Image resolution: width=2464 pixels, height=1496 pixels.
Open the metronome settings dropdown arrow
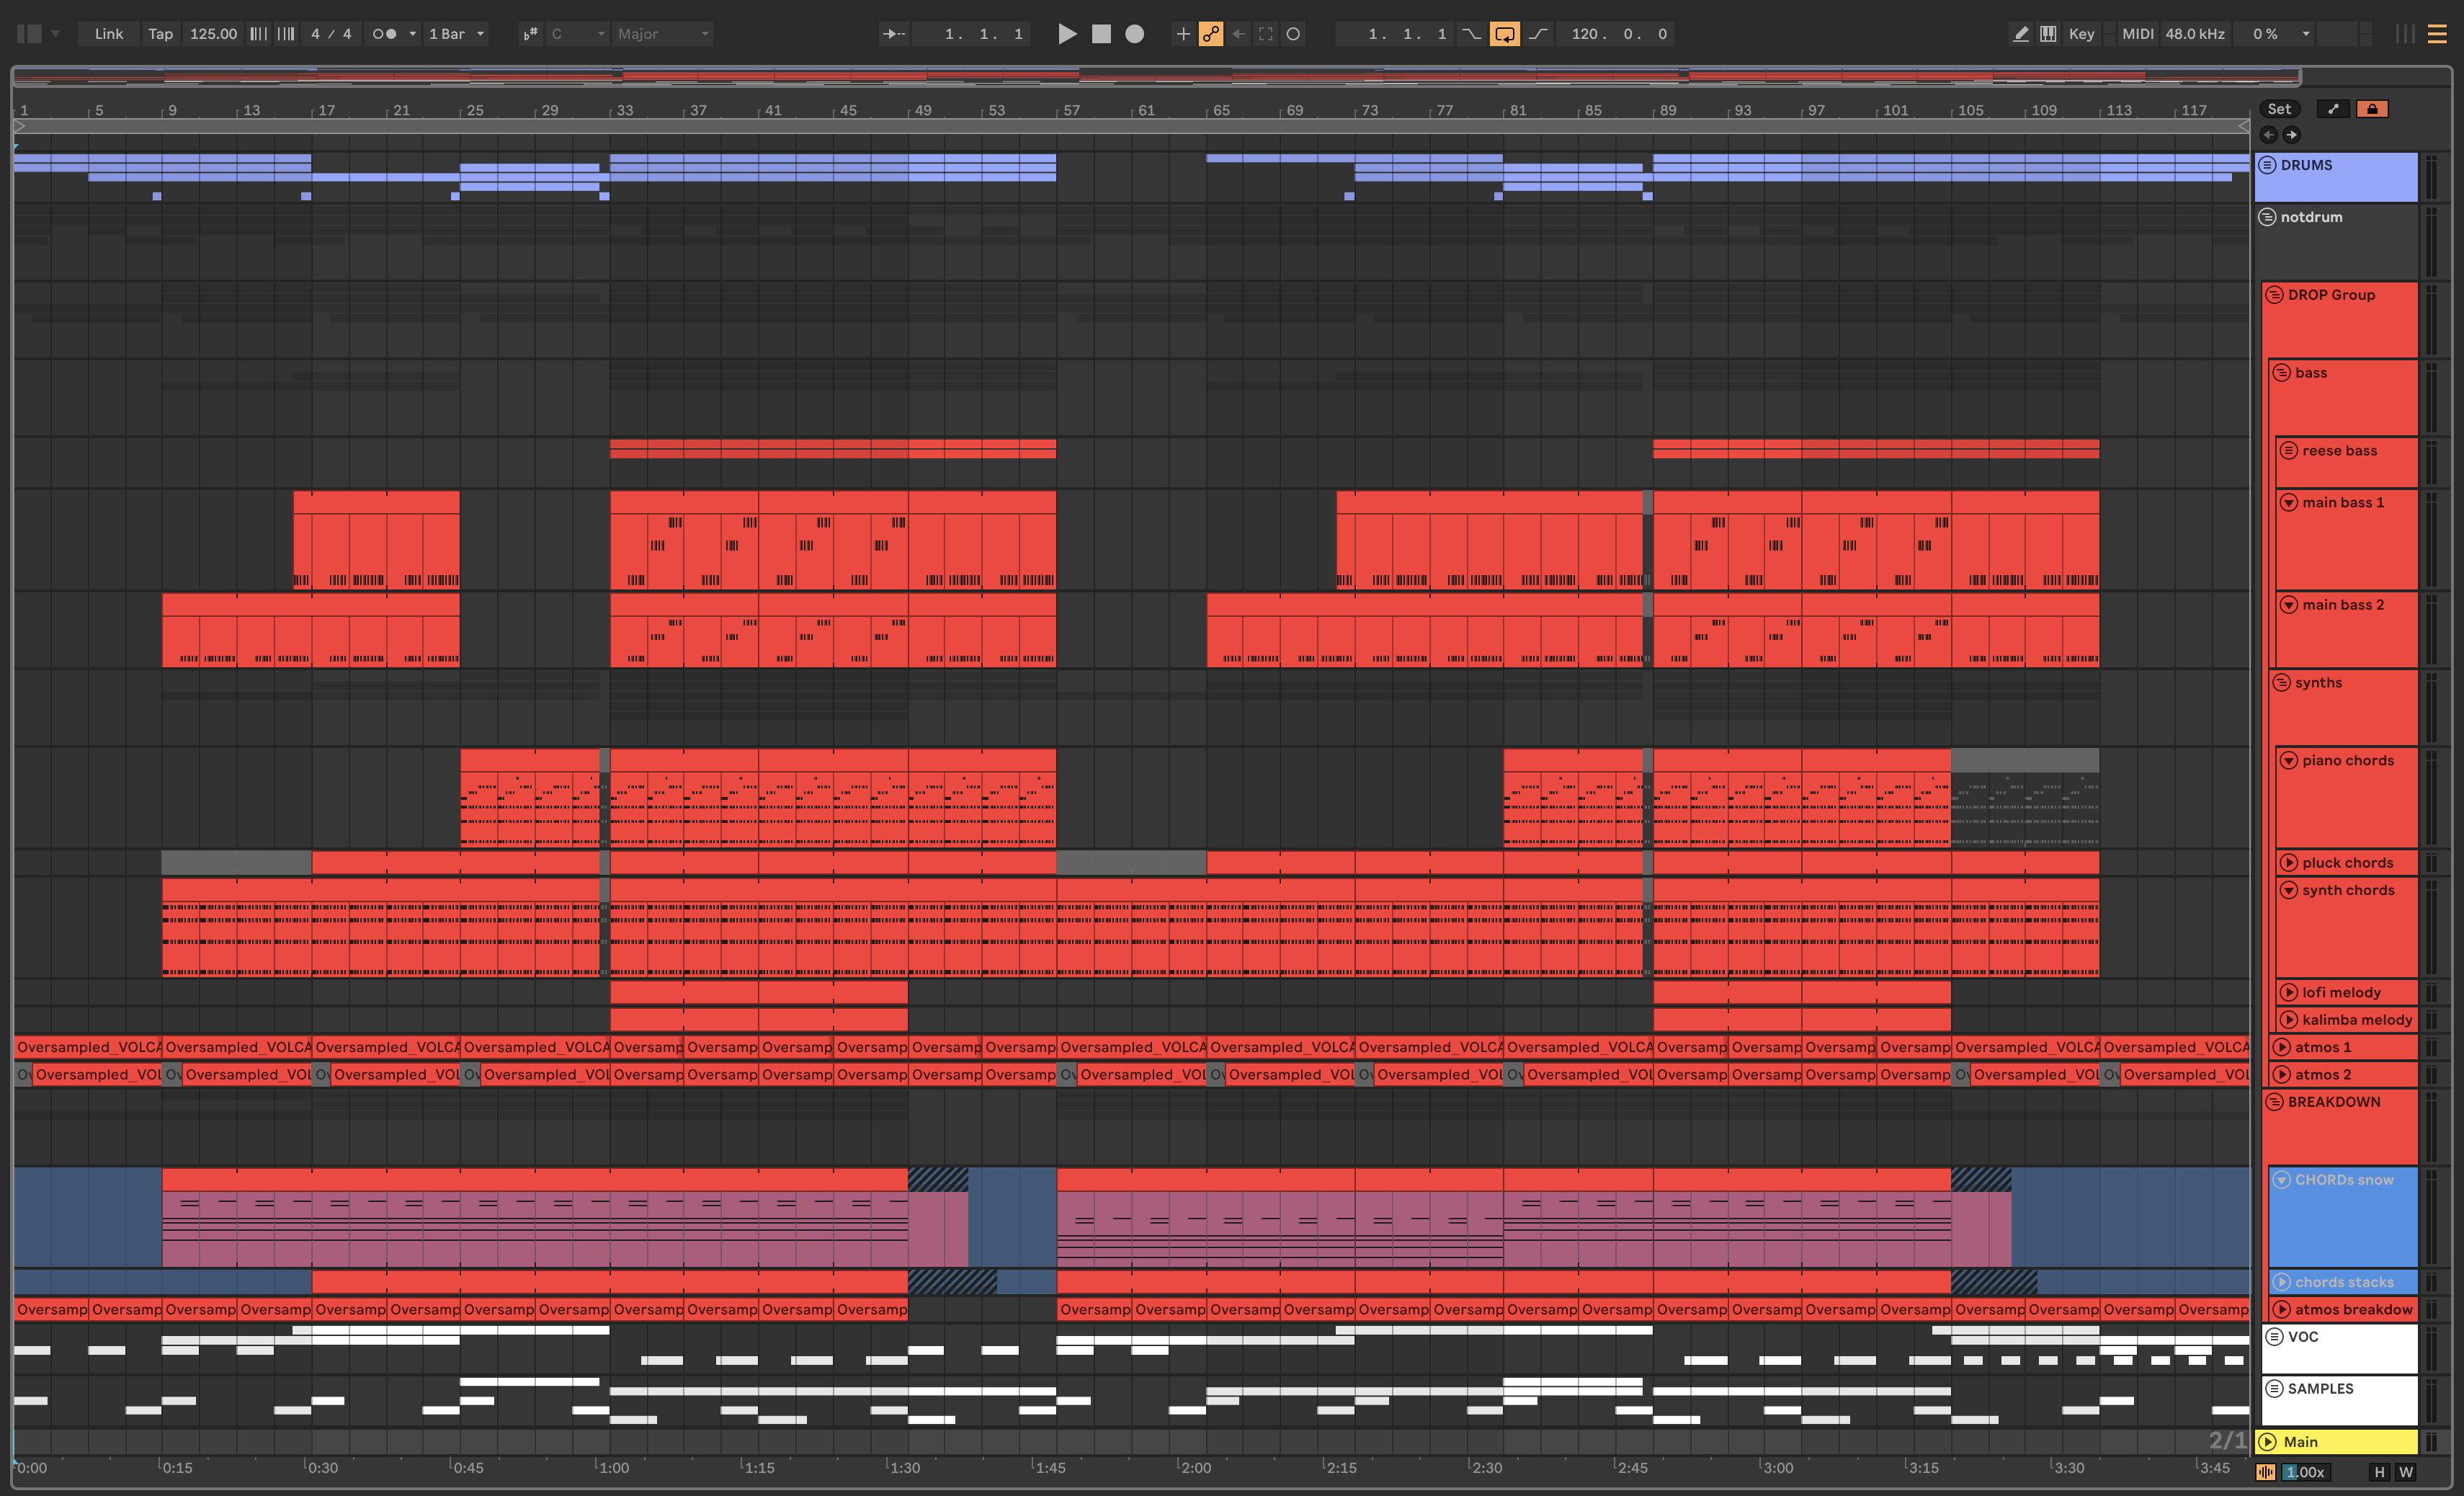412,34
